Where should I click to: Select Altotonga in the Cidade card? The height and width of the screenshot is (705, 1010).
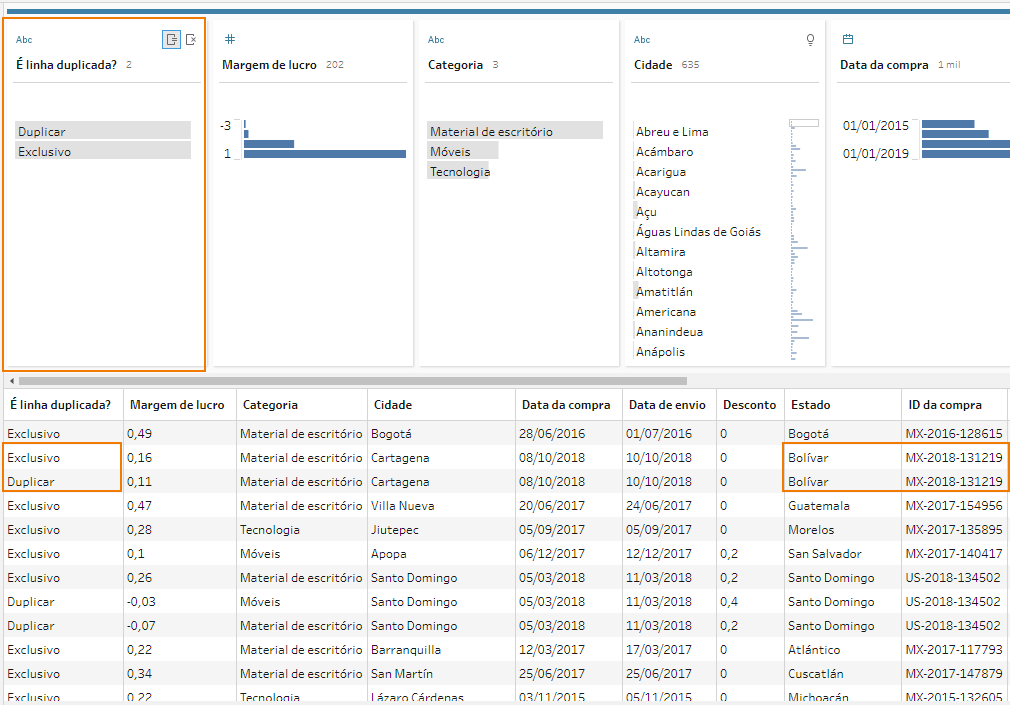point(664,271)
